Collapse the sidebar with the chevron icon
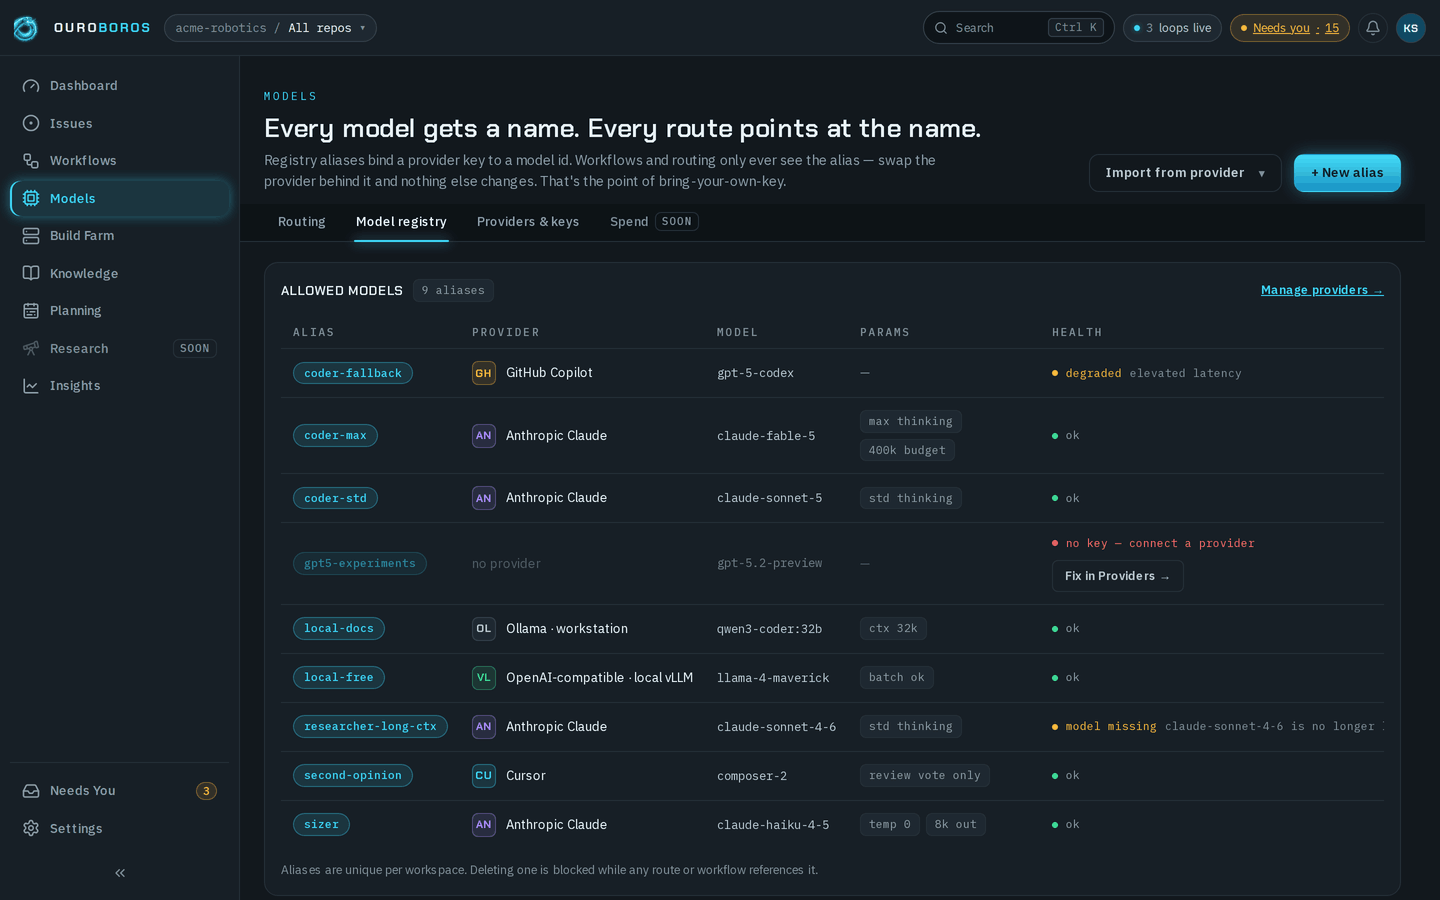The width and height of the screenshot is (1440, 900). (120, 873)
